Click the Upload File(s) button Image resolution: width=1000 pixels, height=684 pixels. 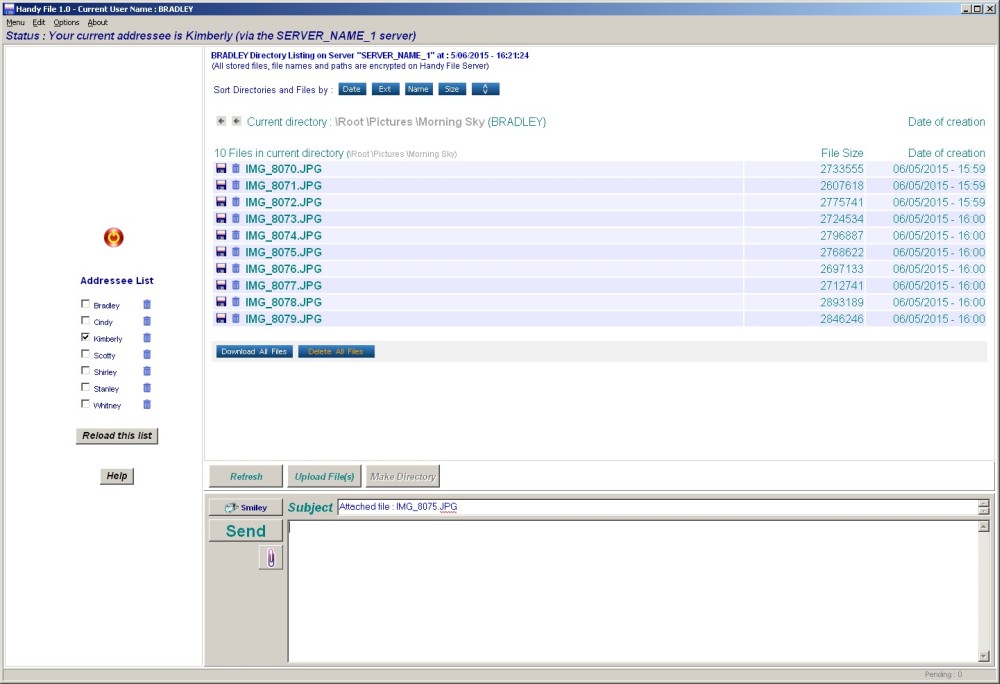(325, 476)
